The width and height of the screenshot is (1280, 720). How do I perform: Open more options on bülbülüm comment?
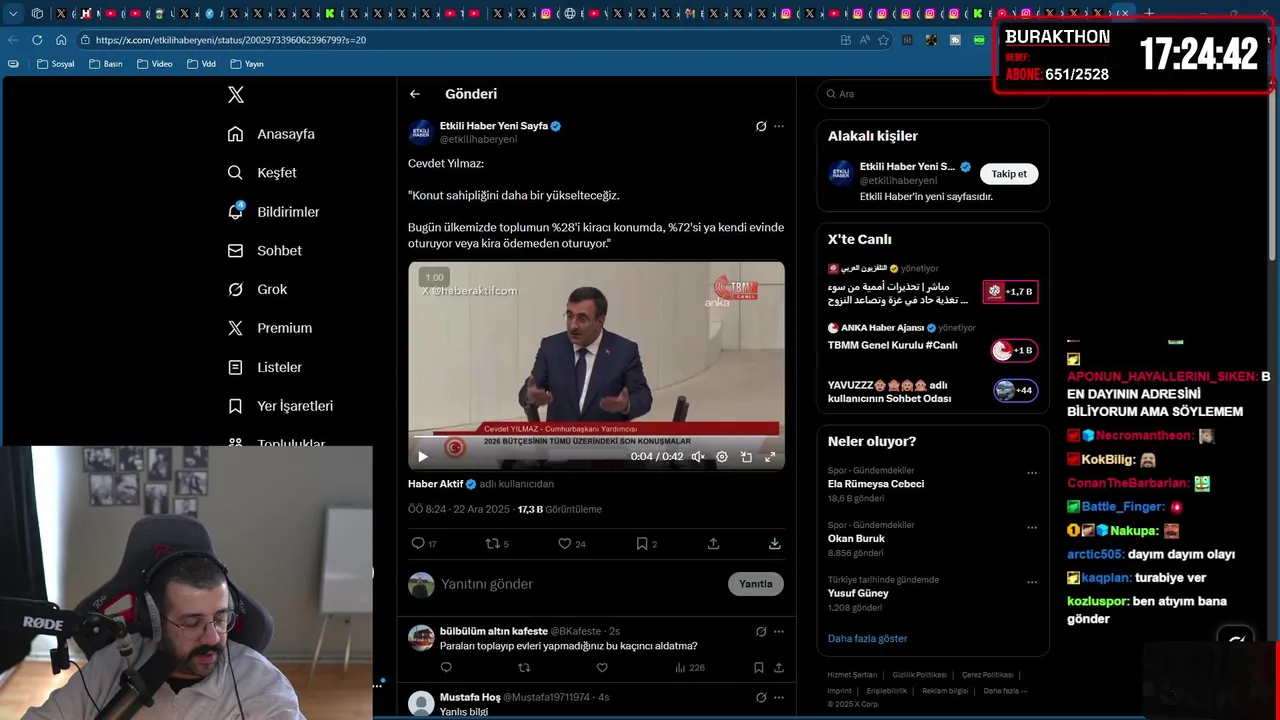click(779, 632)
